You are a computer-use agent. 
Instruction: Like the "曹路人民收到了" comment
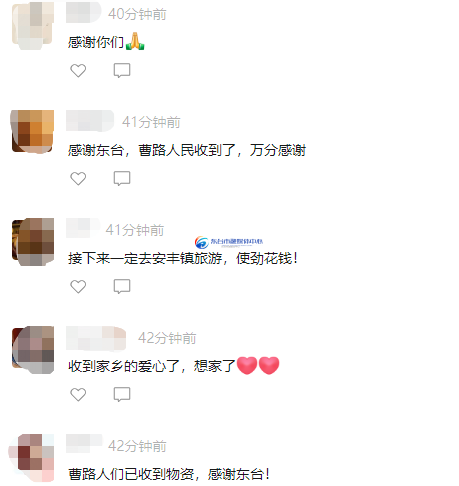(x=78, y=178)
